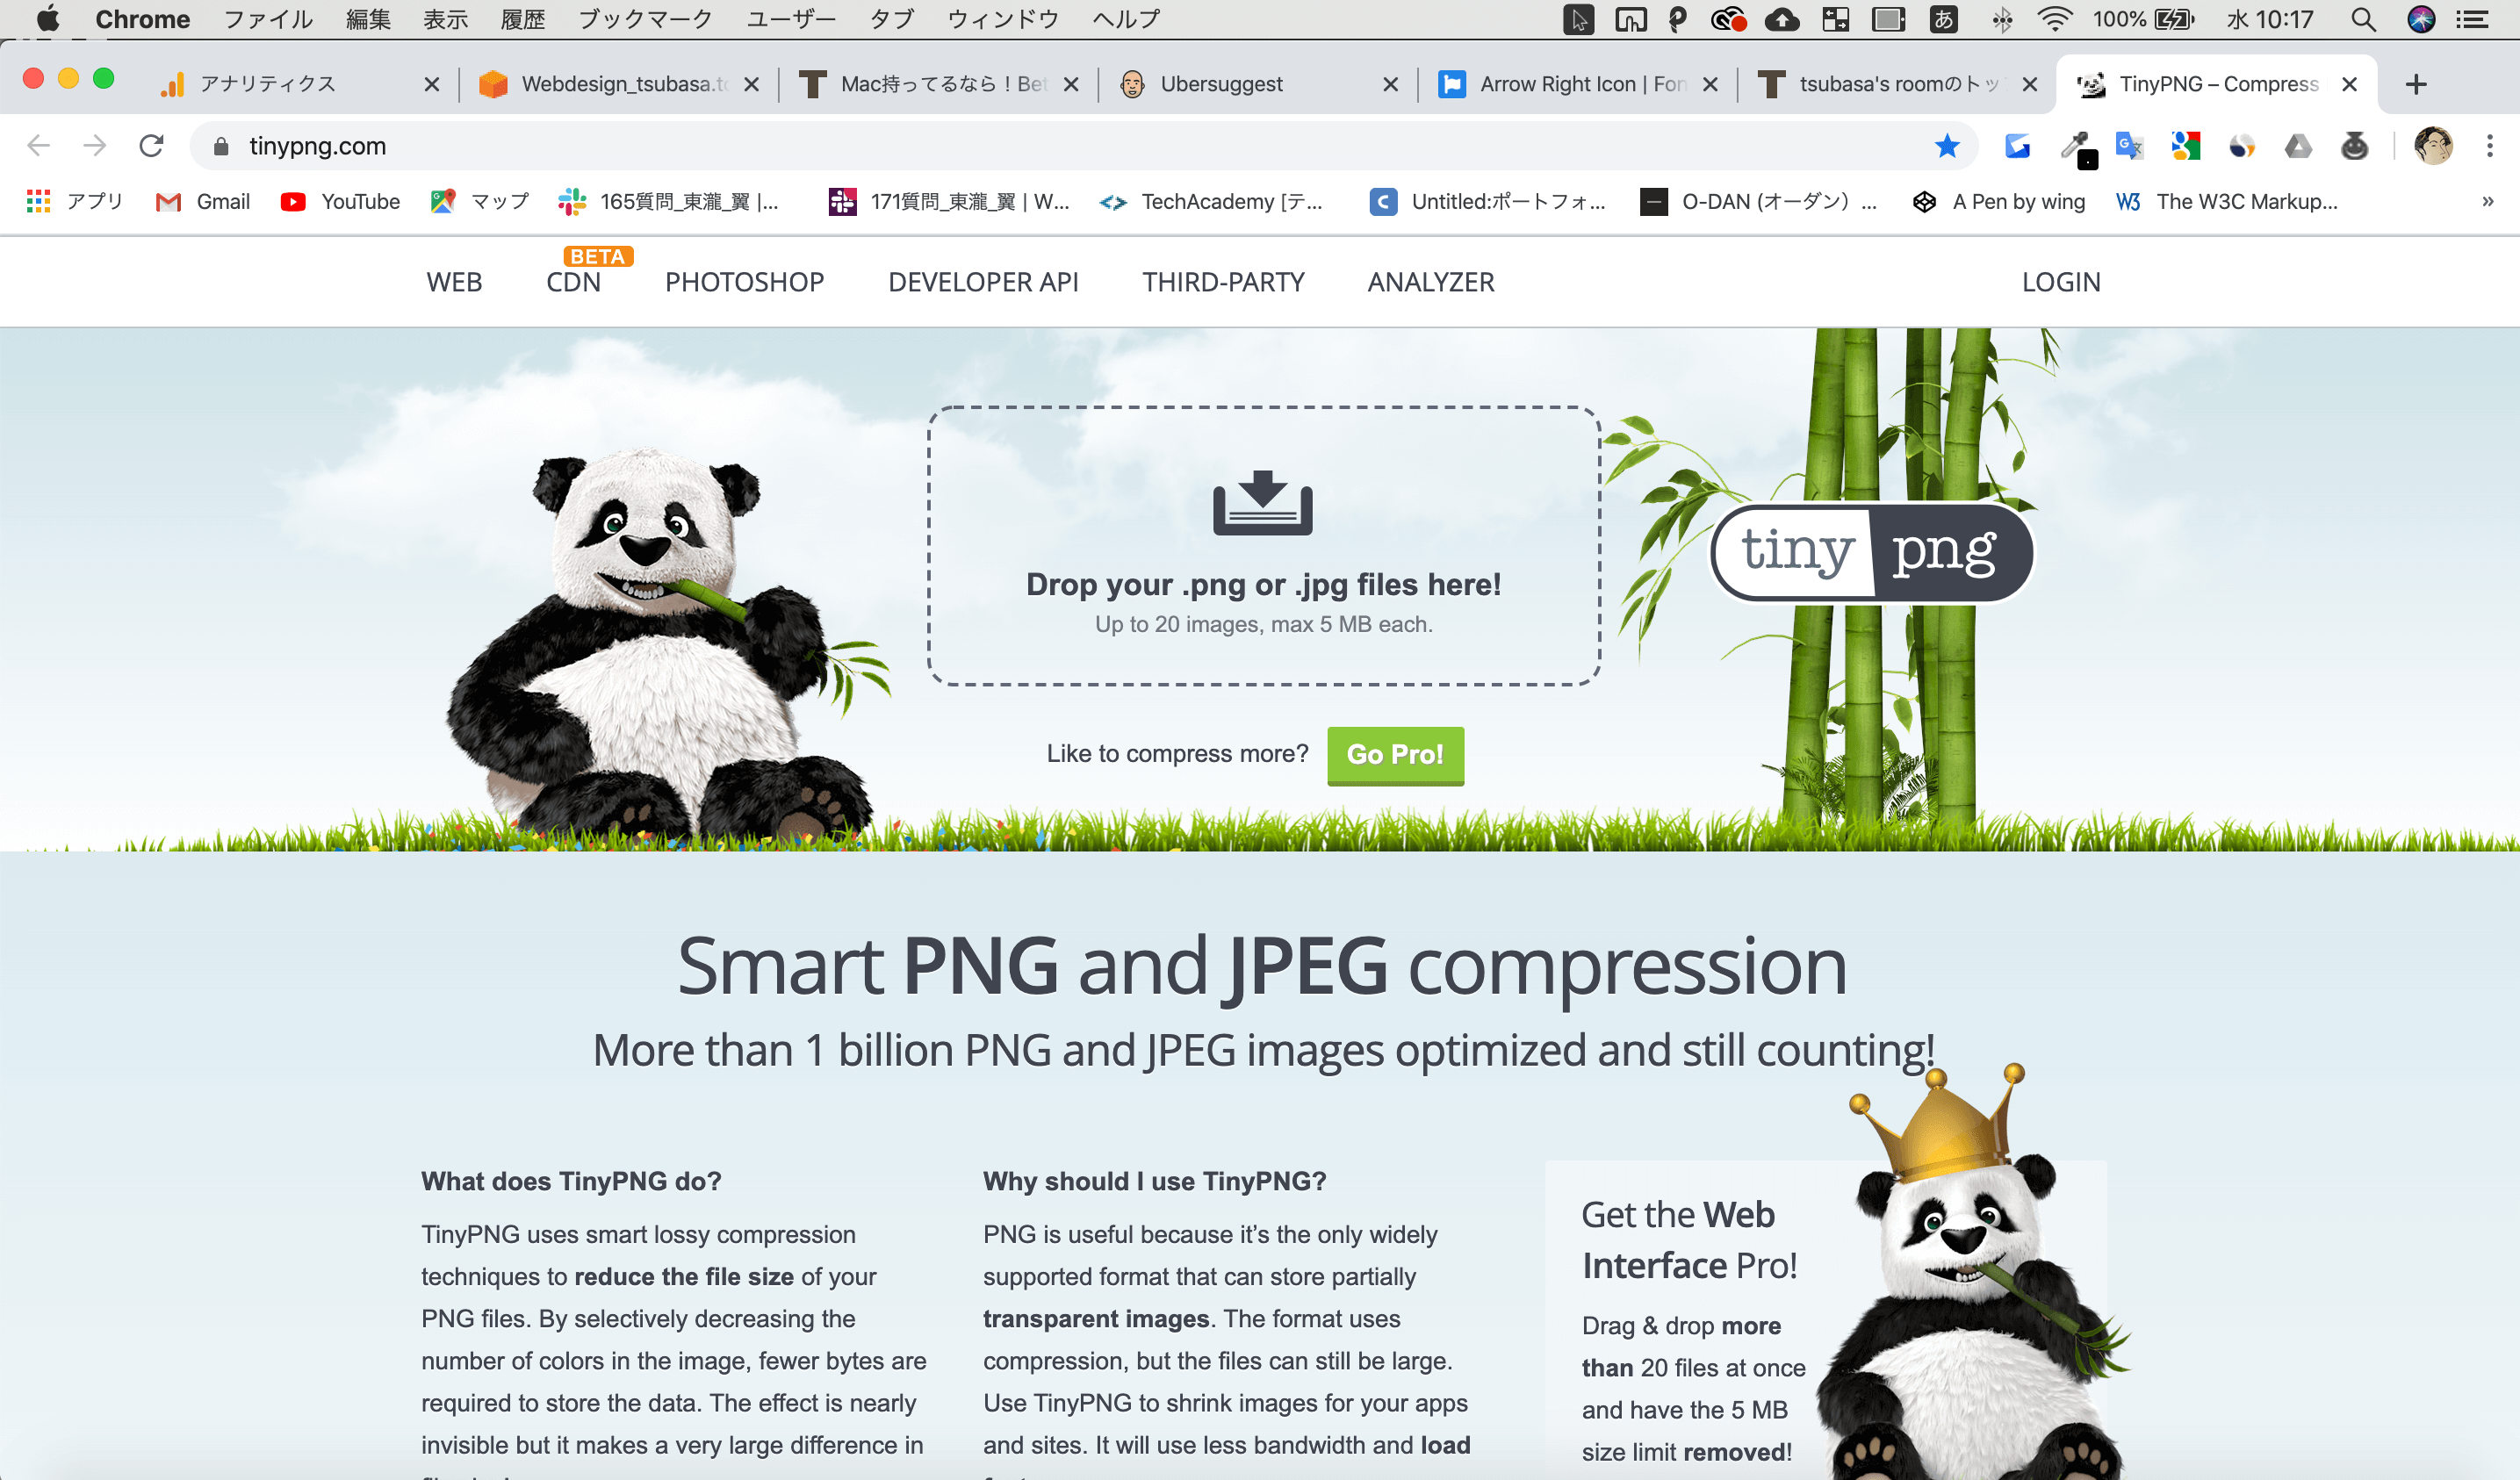Click the Wi-Fi status icon

(2055, 19)
